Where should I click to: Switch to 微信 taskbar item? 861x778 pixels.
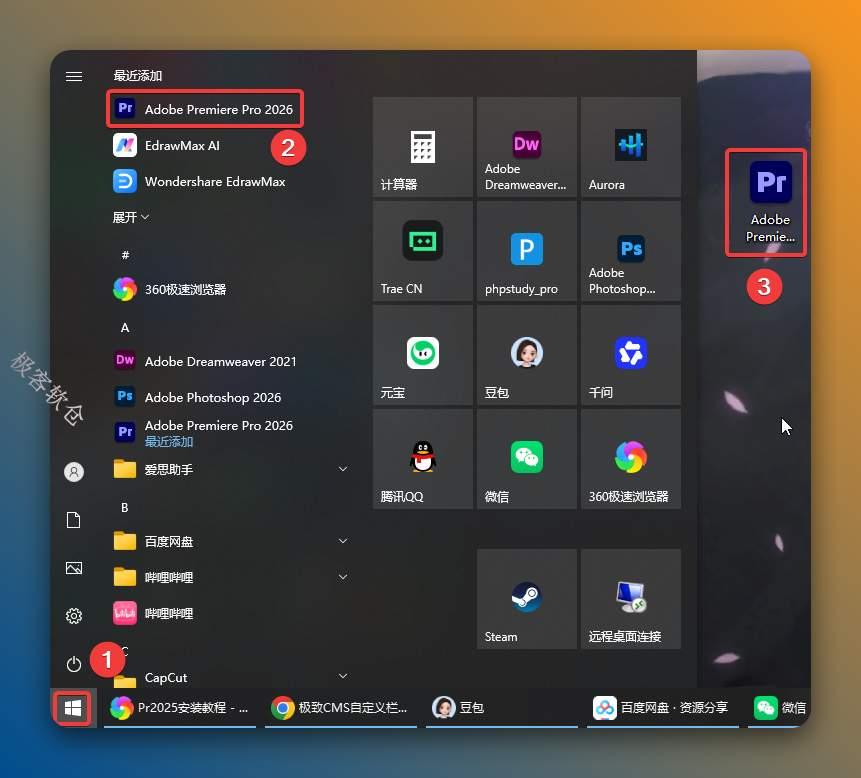[780, 708]
